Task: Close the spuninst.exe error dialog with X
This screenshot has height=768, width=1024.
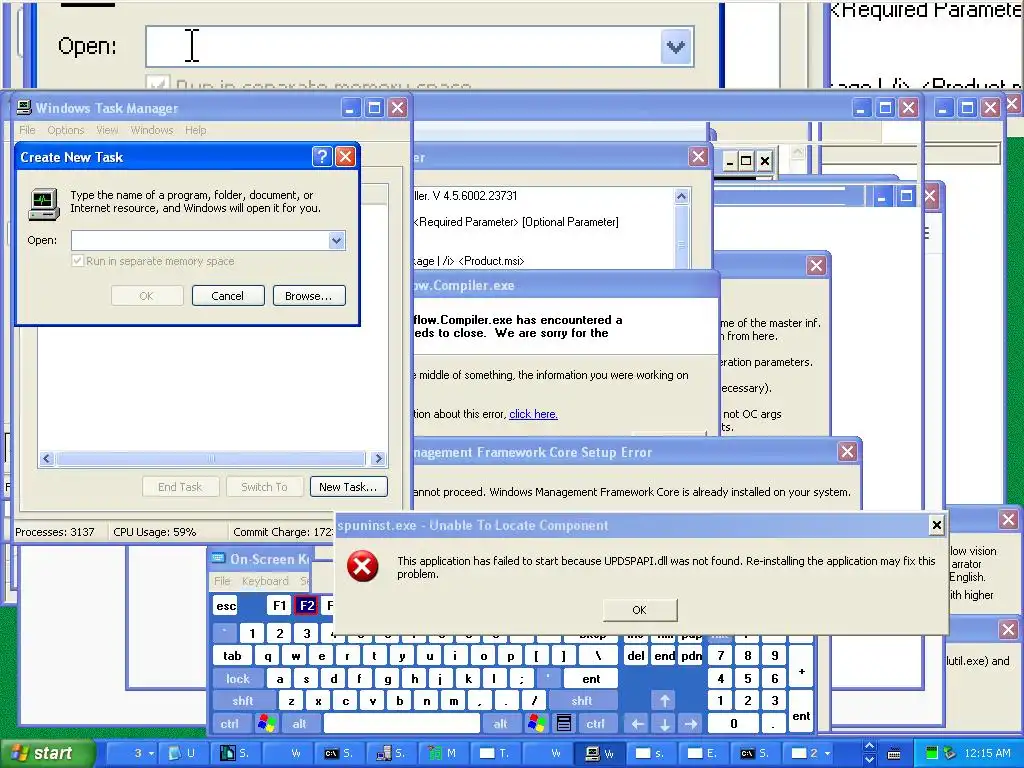Action: pos(936,524)
